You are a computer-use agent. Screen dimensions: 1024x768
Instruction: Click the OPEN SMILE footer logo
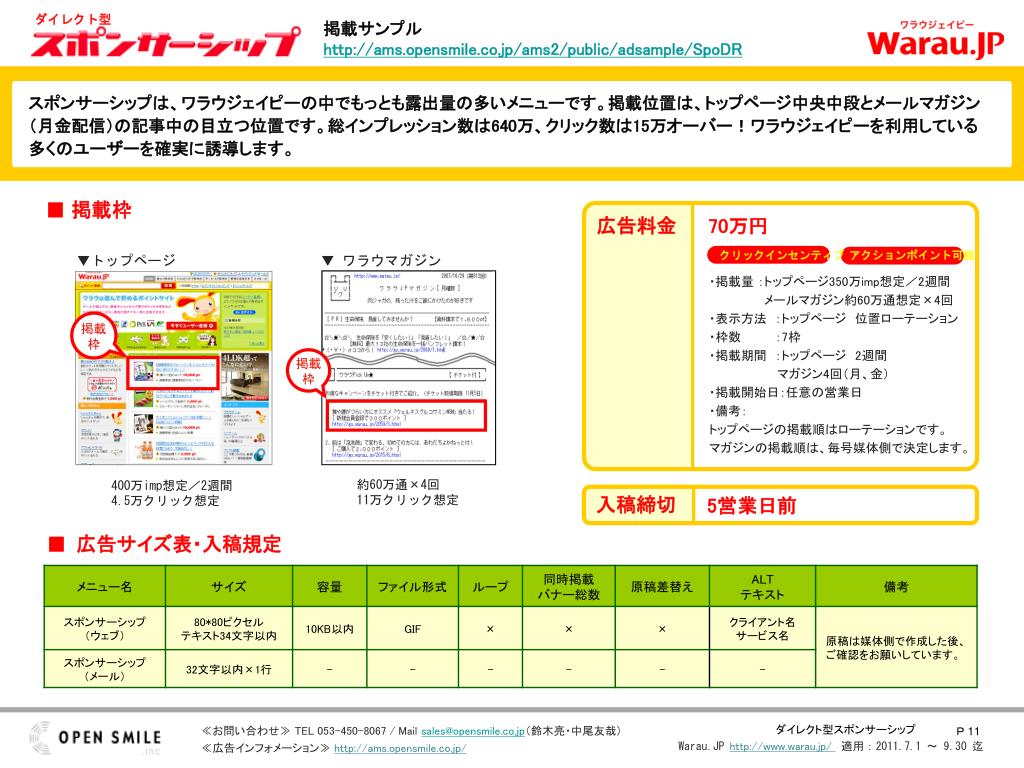pyautogui.click(x=95, y=738)
